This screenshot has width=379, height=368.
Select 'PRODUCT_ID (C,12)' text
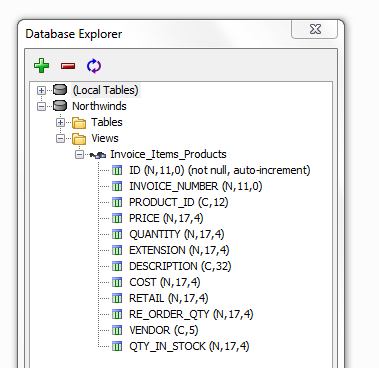tap(179, 202)
